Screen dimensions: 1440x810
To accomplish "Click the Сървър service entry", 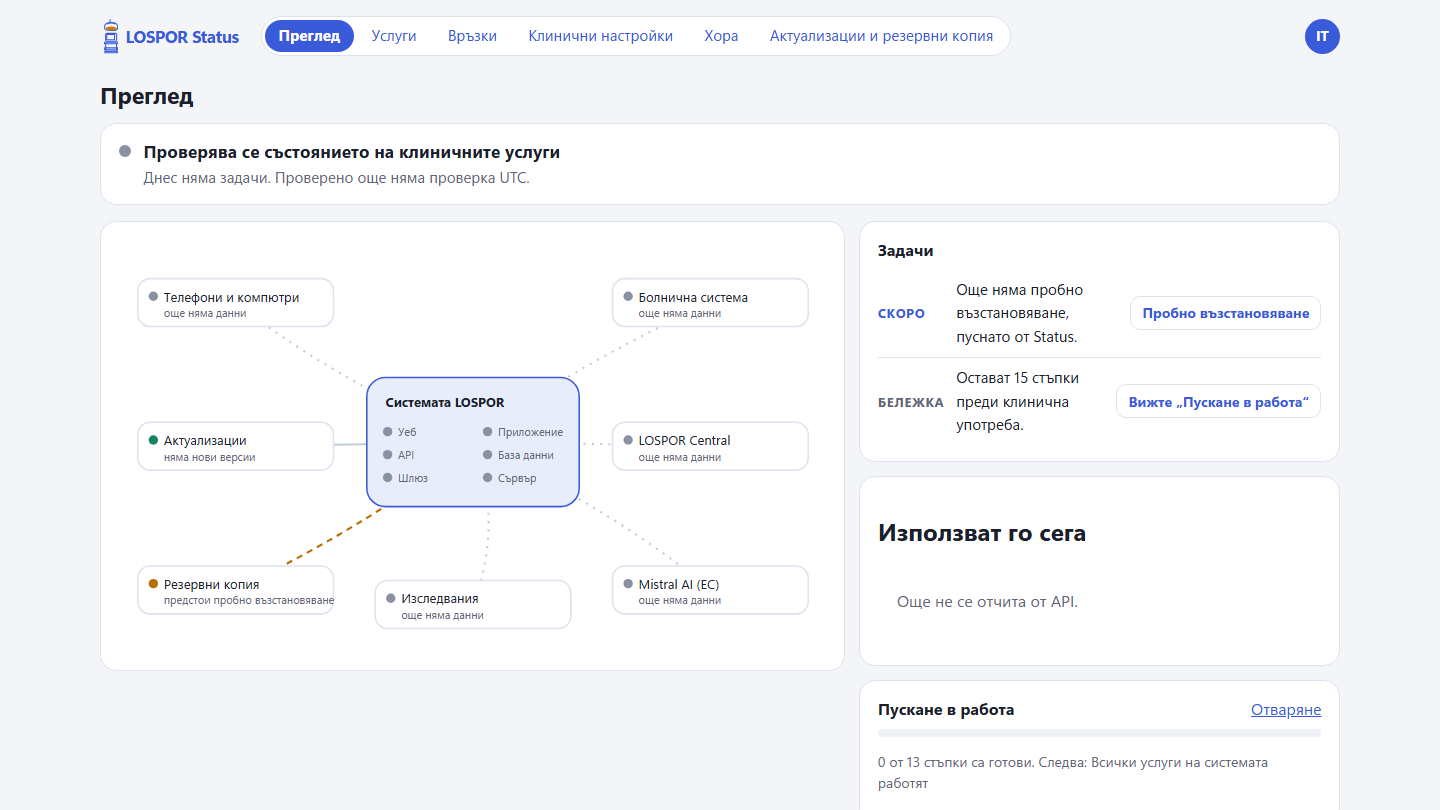I will [510, 478].
